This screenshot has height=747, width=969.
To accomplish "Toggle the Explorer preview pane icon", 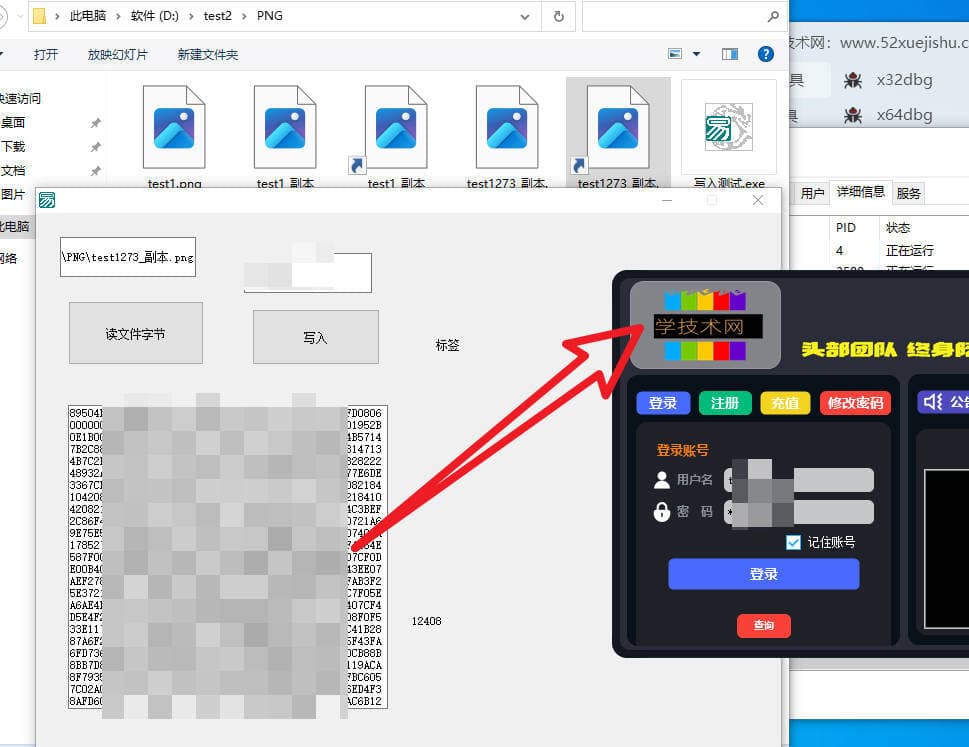I will [730, 54].
